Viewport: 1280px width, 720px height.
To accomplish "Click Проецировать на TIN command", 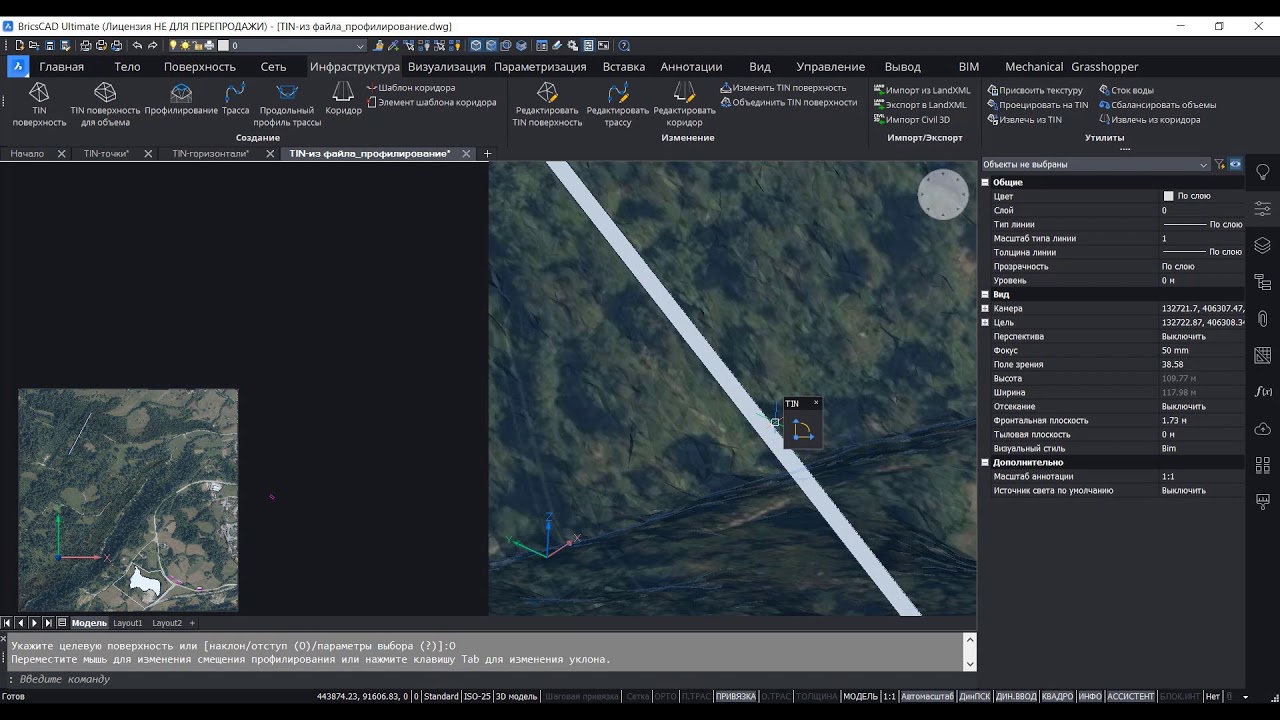I will (1038, 105).
